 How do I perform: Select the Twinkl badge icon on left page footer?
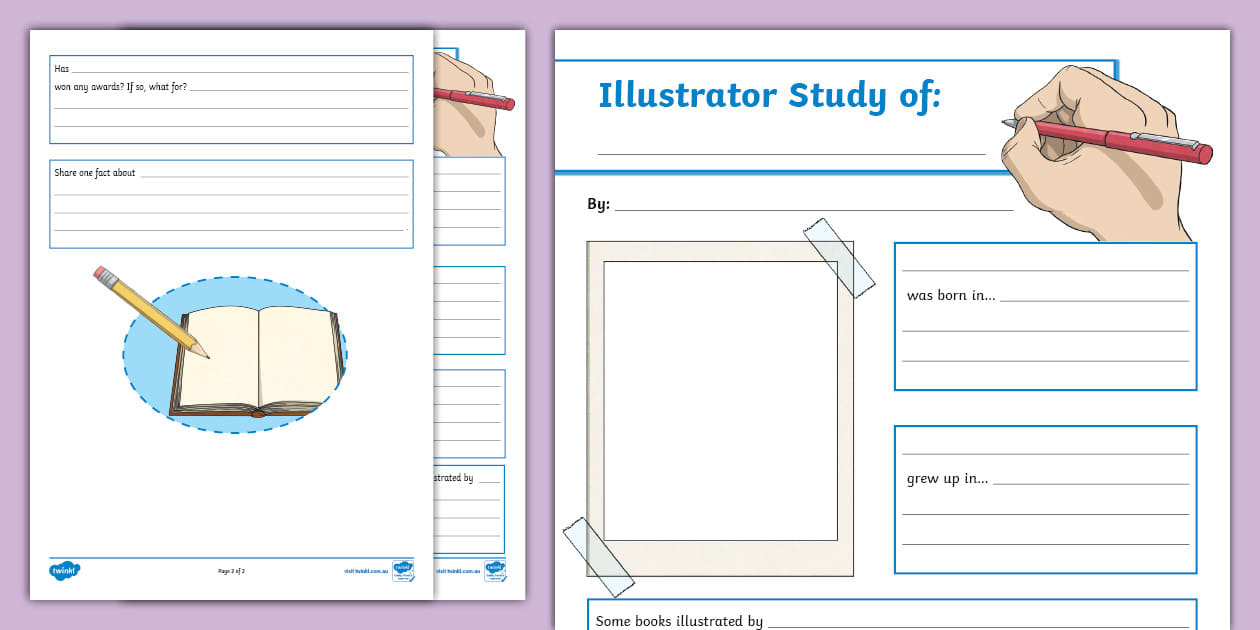click(404, 569)
